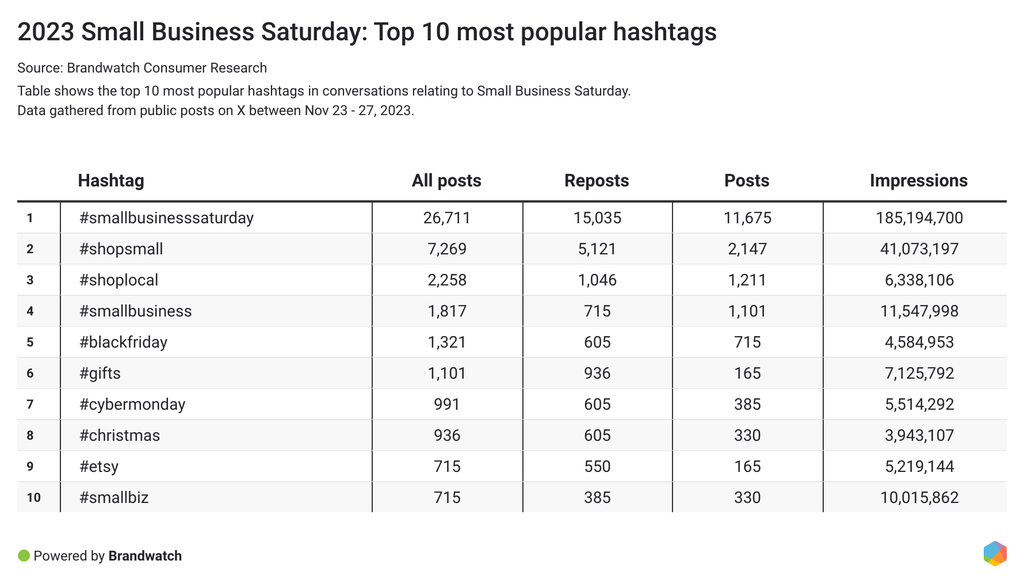Click the #blackfriday hashtag entry
1024x587 pixels.
click(x=123, y=342)
